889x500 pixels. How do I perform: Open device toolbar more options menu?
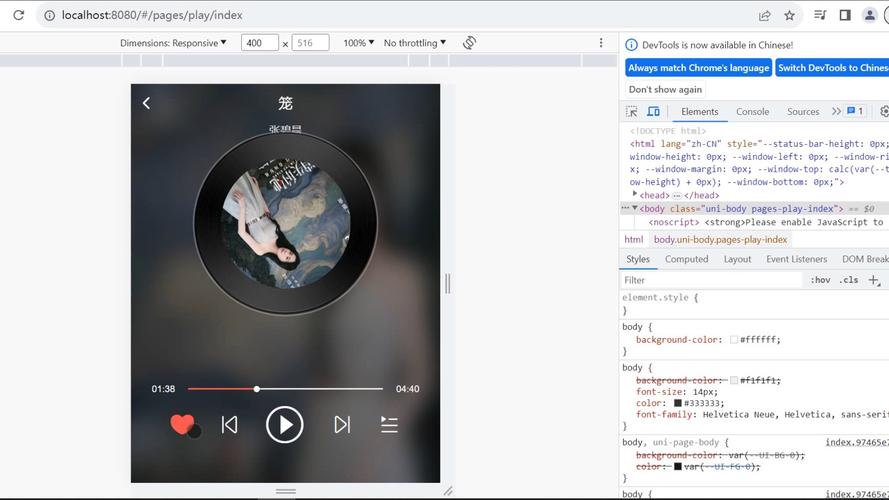point(601,43)
